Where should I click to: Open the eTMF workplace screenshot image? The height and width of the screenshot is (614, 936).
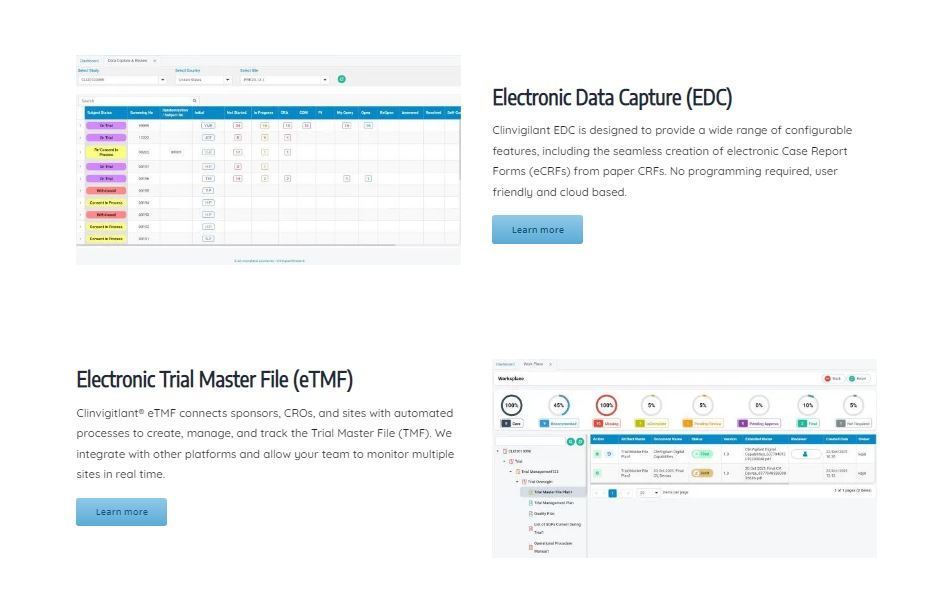tap(684, 458)
